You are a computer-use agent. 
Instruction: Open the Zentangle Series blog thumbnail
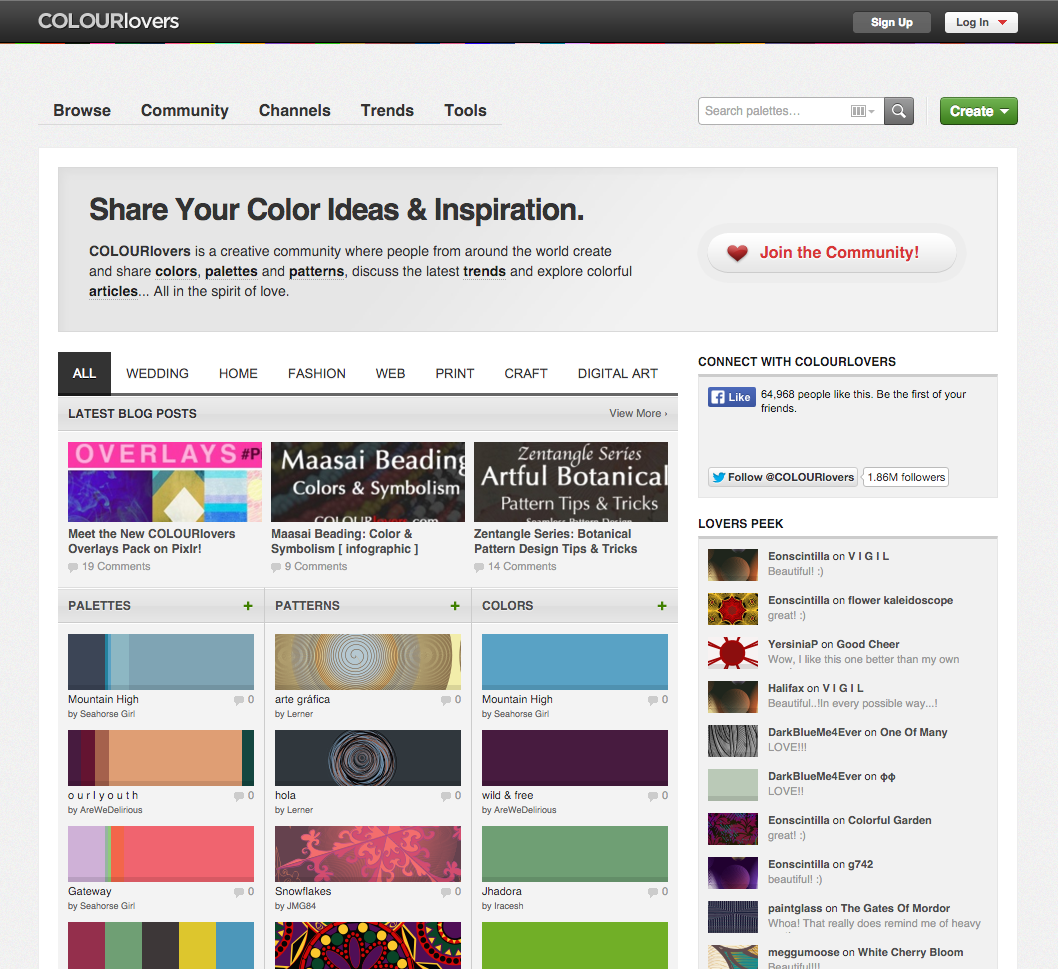pyautogui.click(x=571, y=482)
